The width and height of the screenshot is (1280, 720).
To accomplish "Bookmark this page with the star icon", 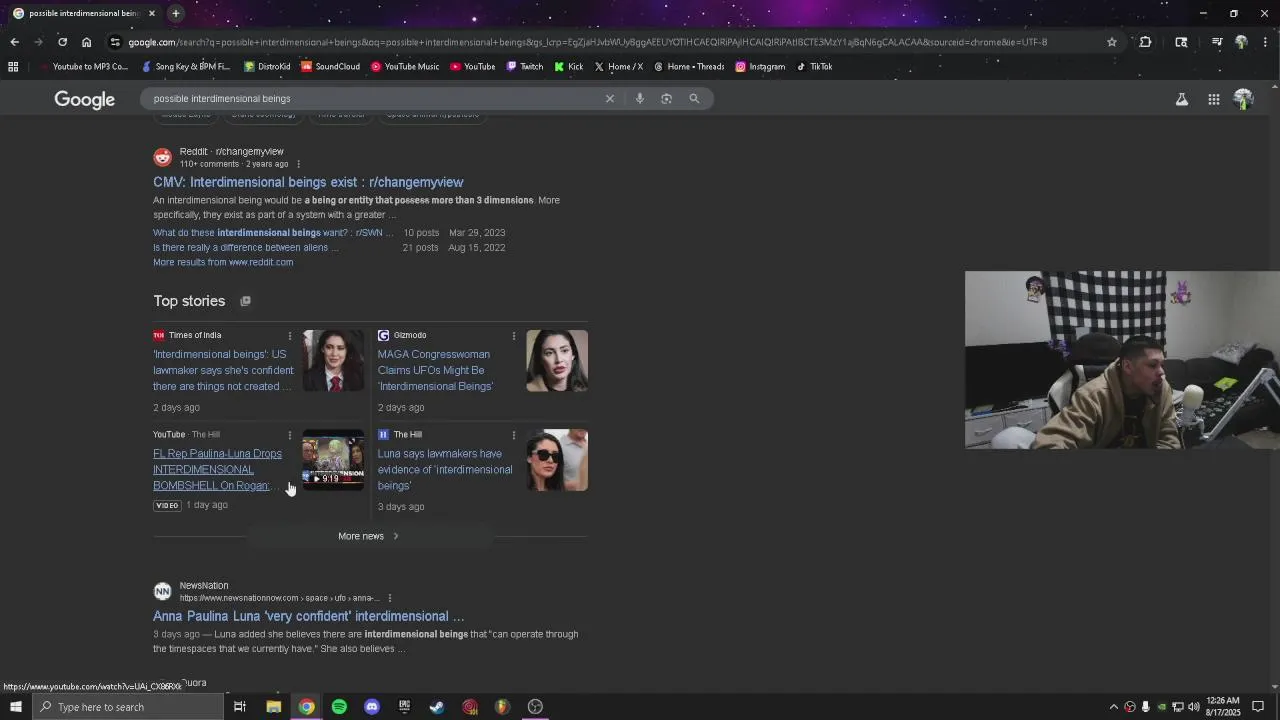I will point(1111,42).
